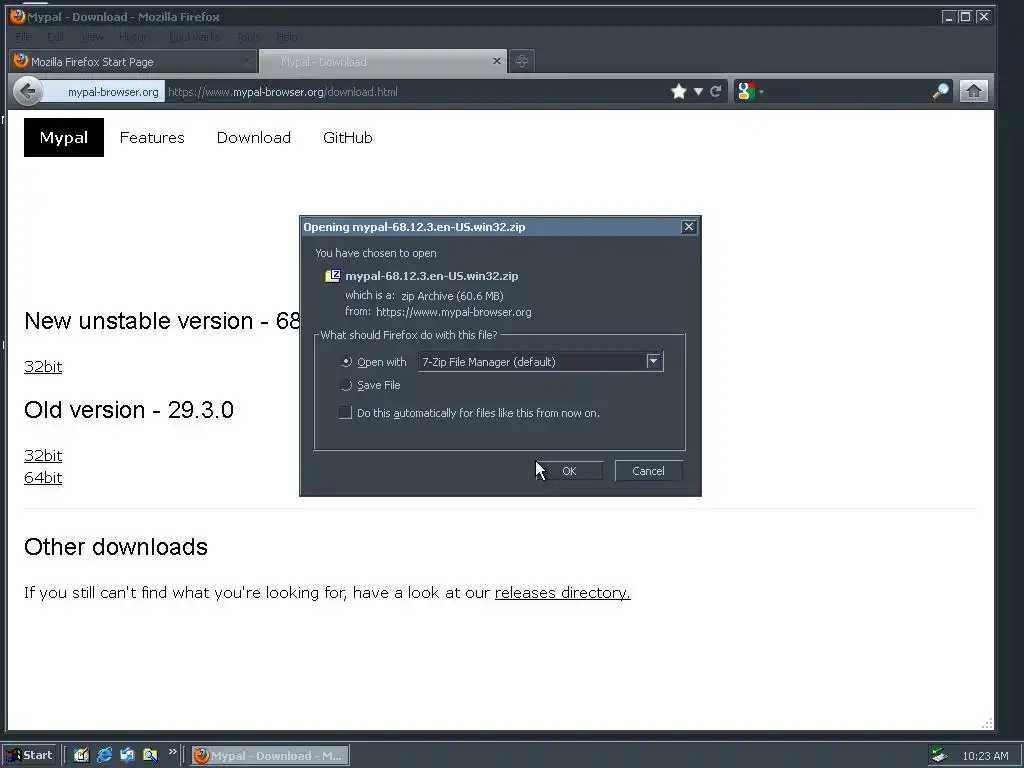The height and width of the screenshot is (768, 1024).
Task: Click 32bit link under New unstable version
Action: pos(43,366)
